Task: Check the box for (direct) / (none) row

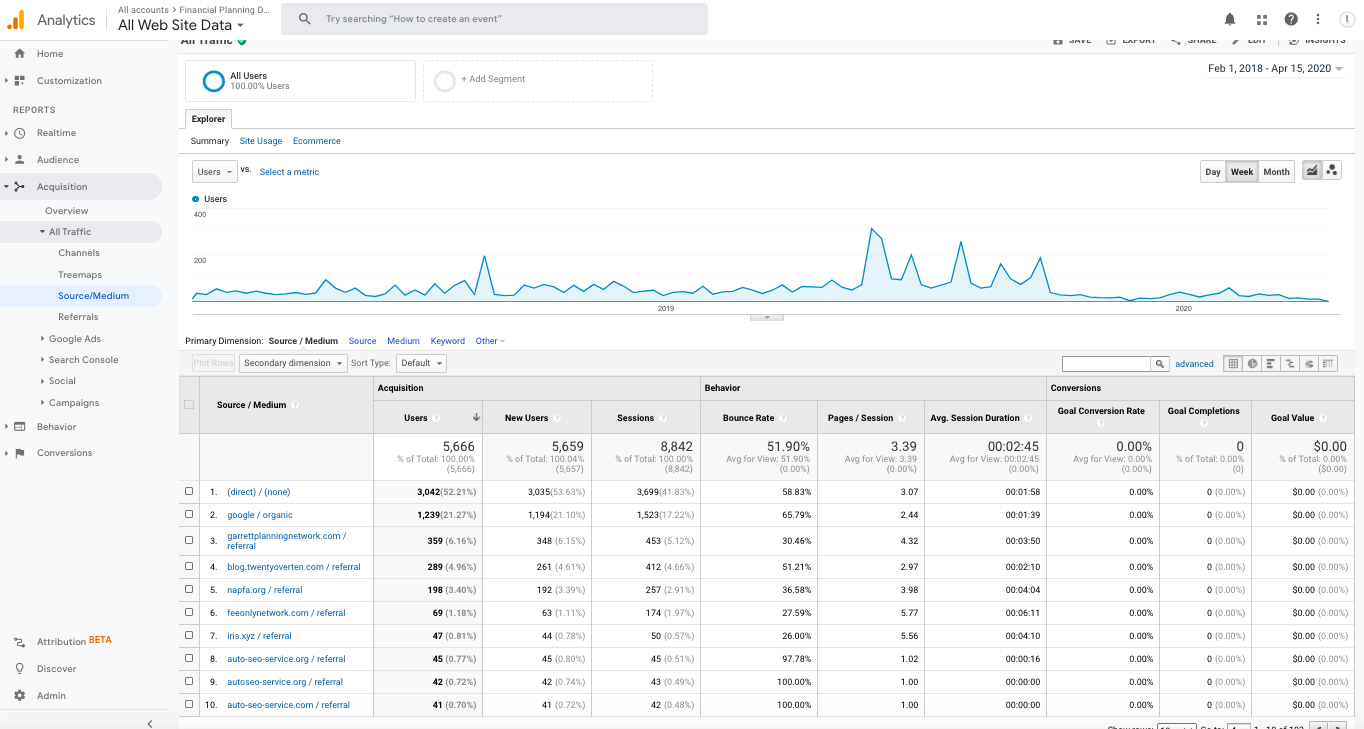Action: 189,492
